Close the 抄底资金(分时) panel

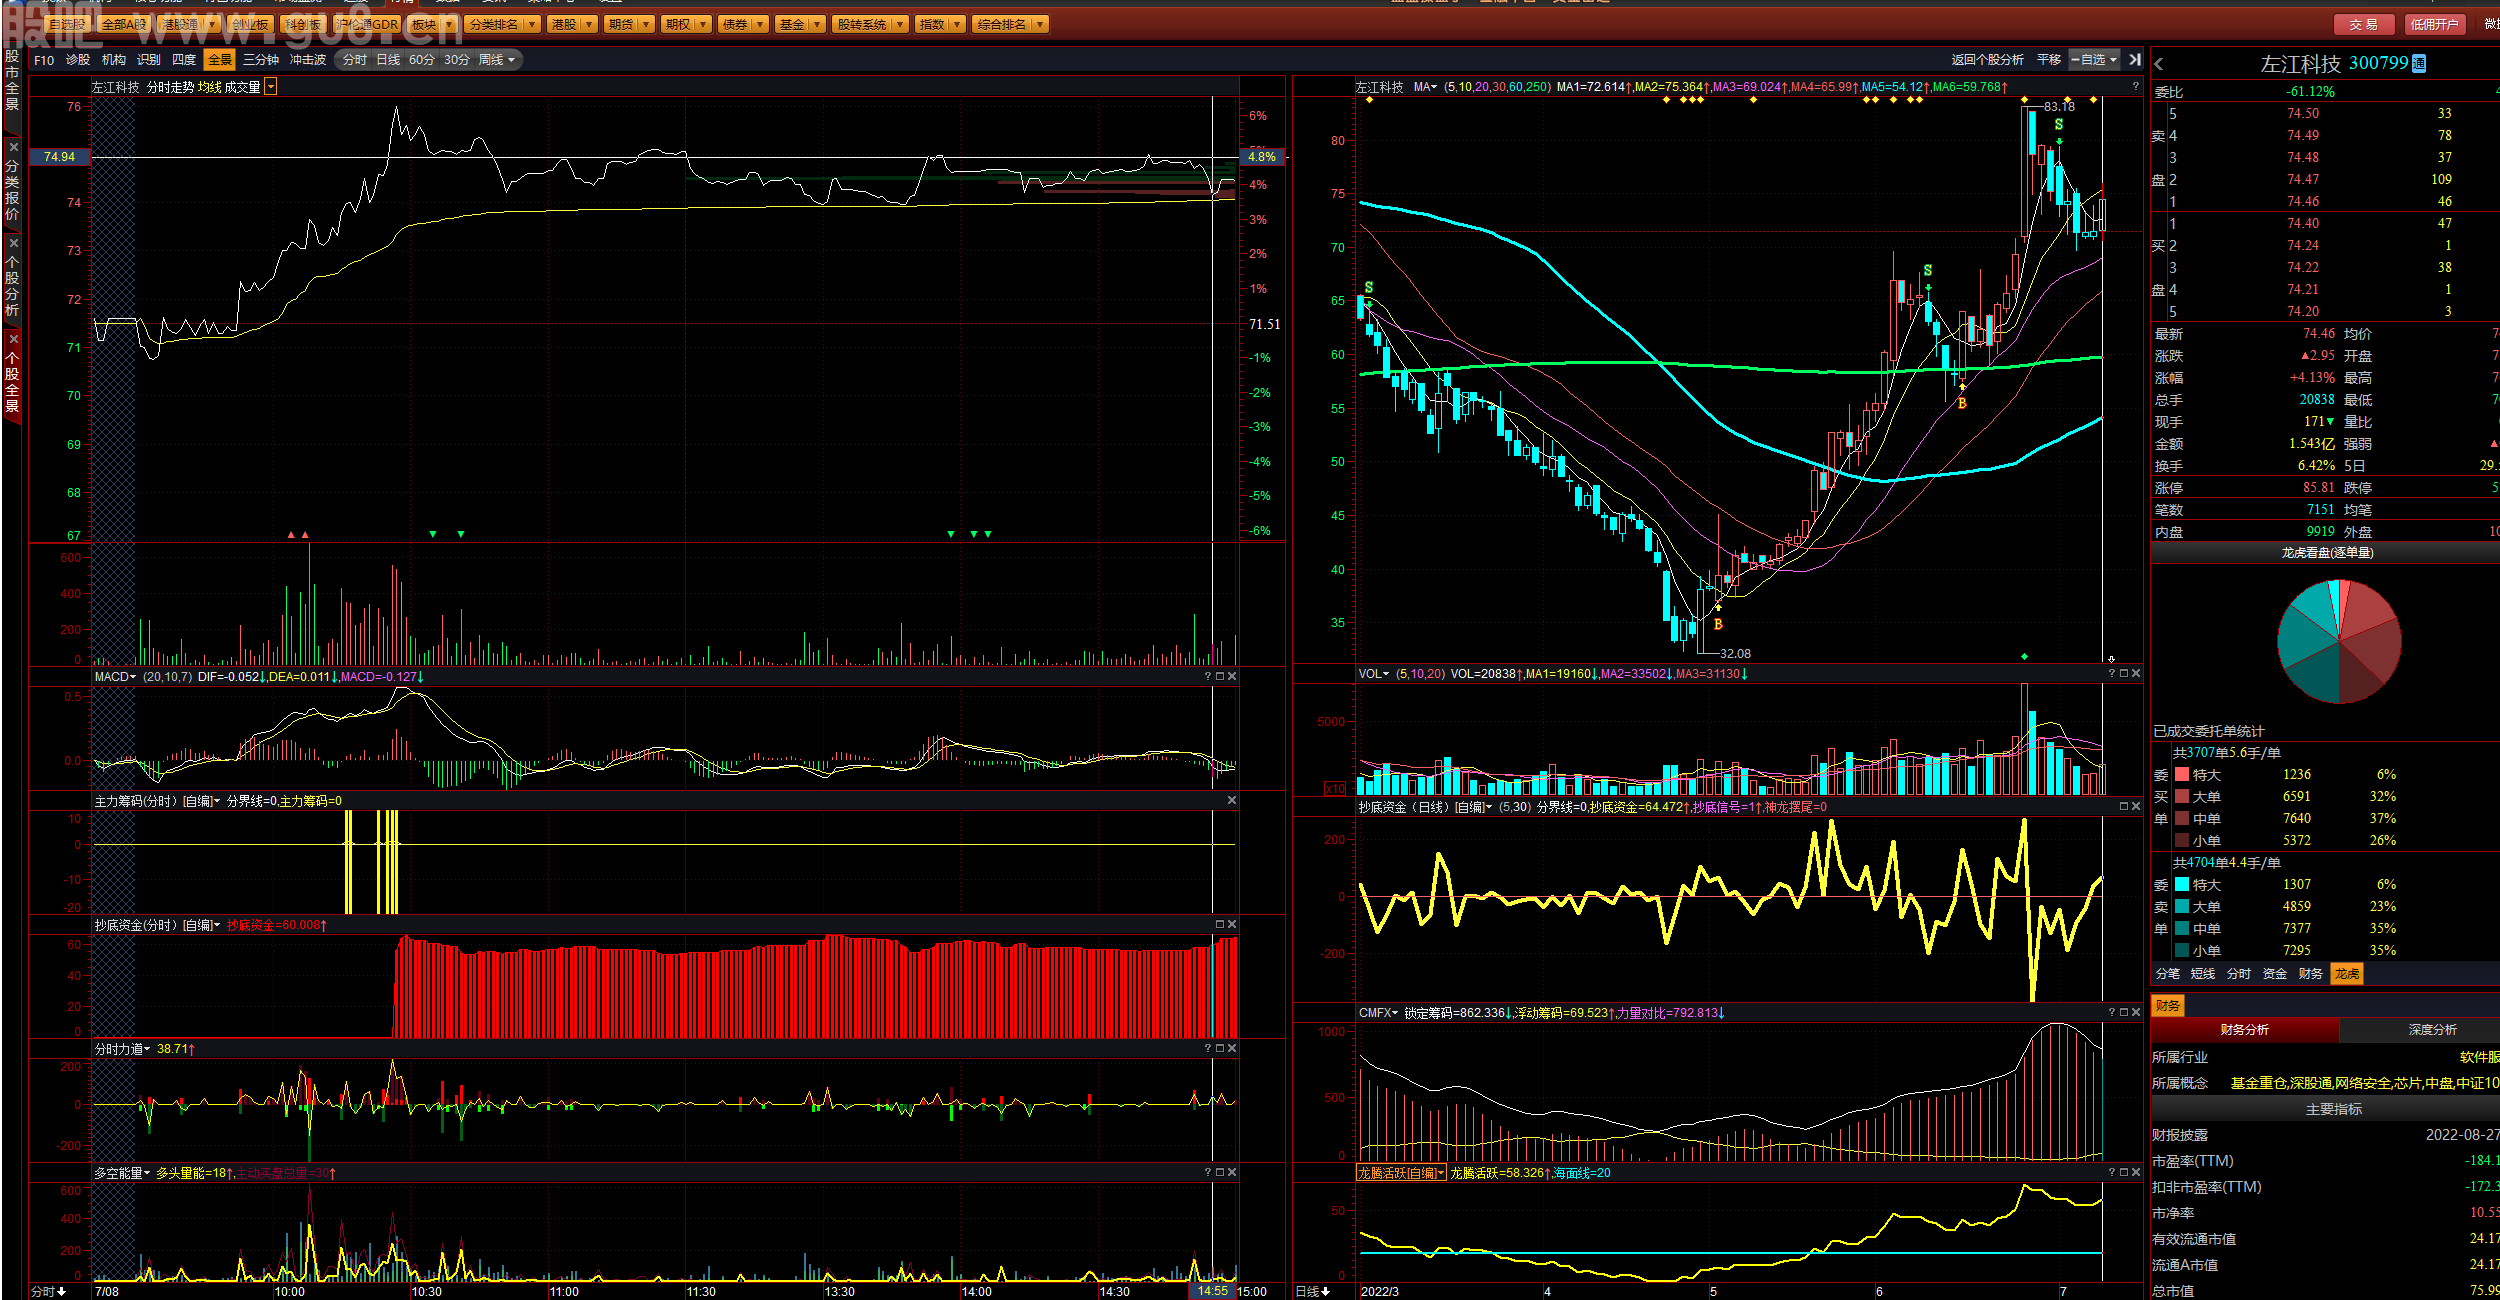1232,925
